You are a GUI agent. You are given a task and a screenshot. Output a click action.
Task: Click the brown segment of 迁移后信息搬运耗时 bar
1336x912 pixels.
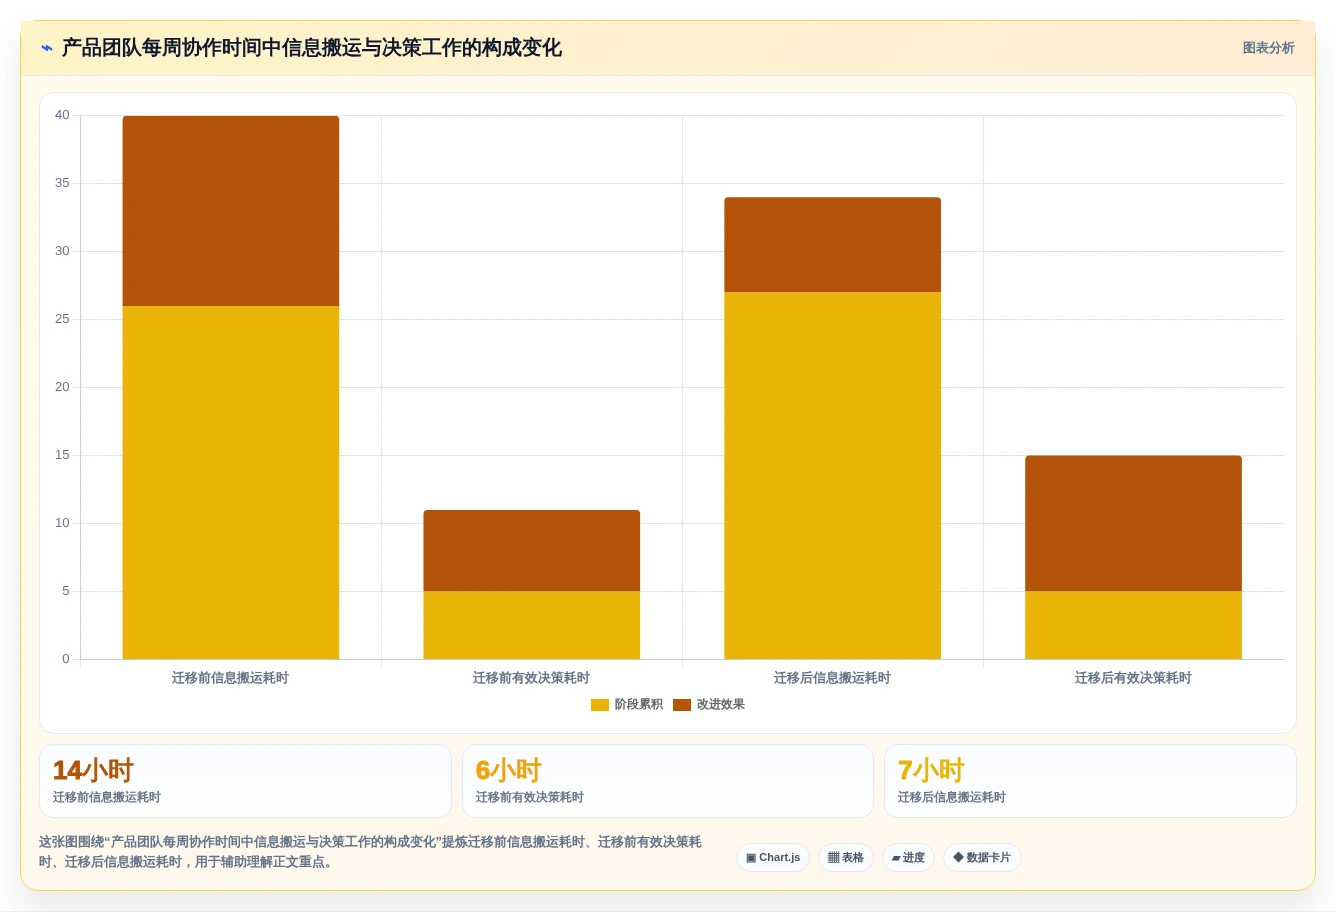point(833,245)
